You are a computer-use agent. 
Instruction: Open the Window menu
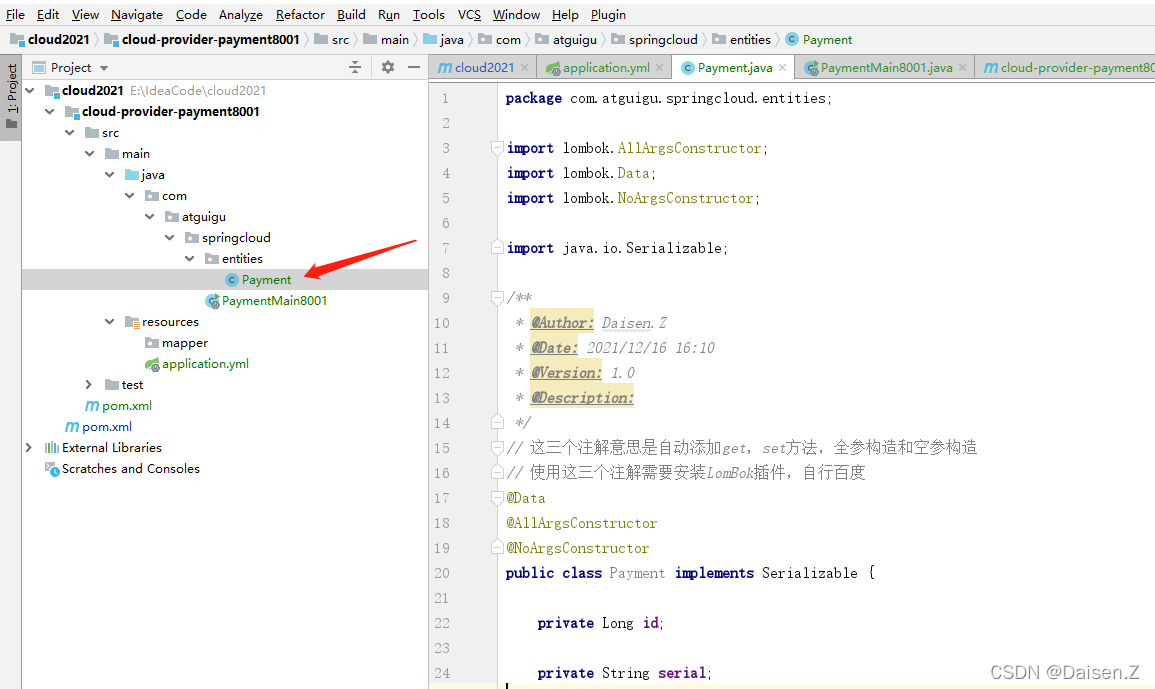click(516, 14)
